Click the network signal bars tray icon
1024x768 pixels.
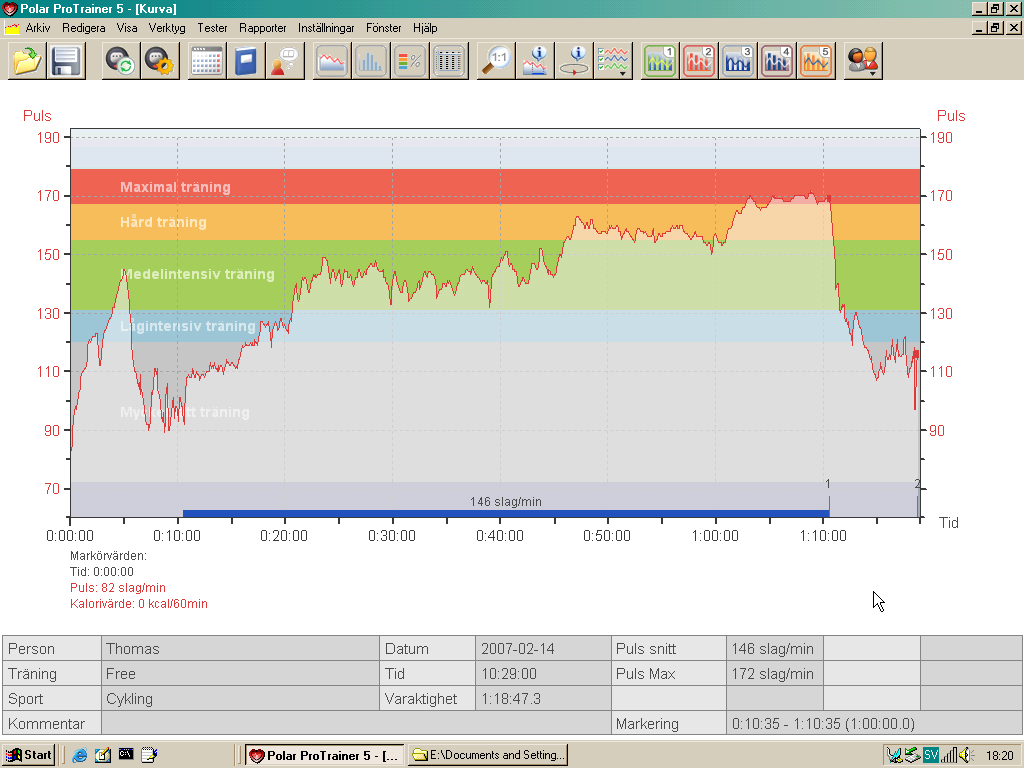[949, 756]
